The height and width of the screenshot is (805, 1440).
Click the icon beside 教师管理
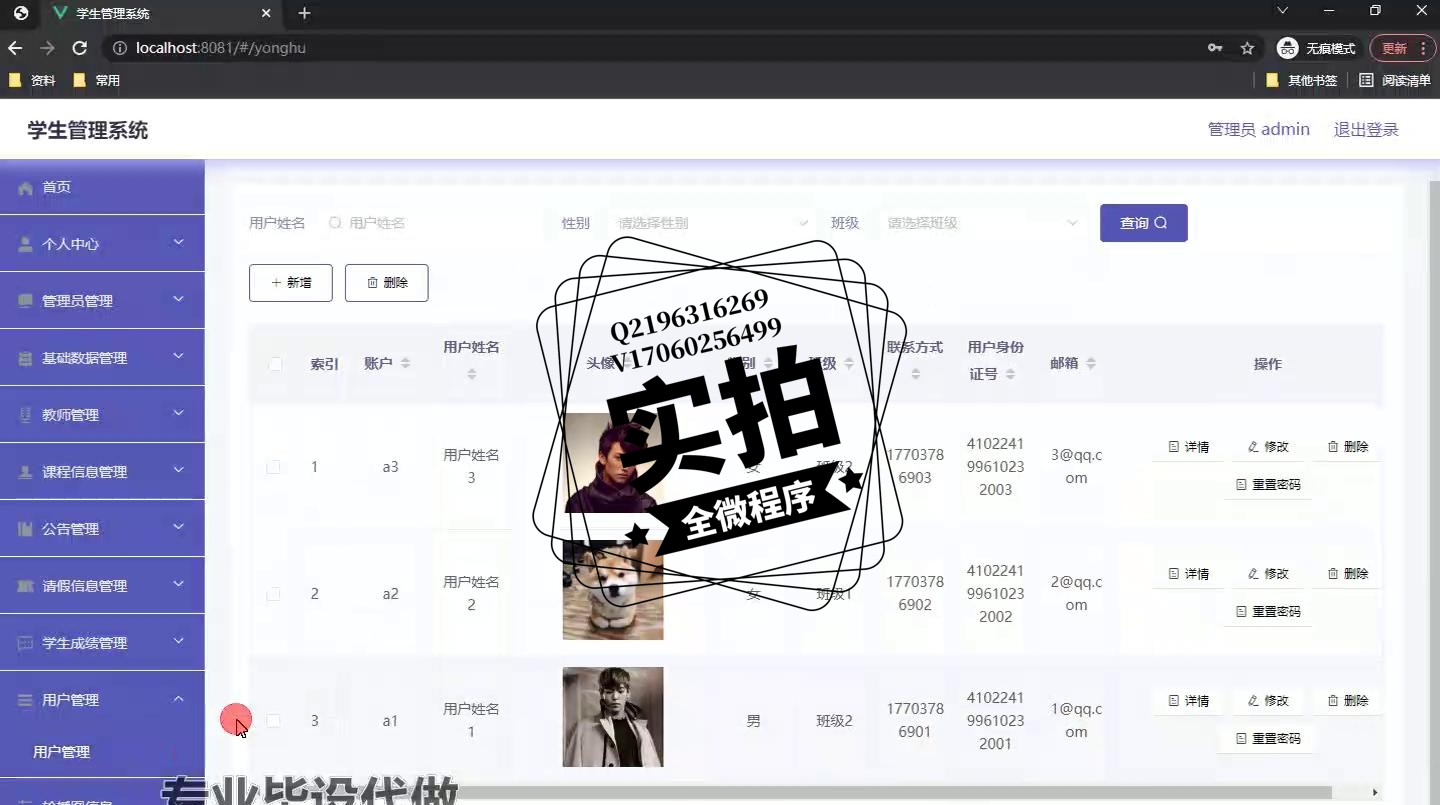[26, 415]
